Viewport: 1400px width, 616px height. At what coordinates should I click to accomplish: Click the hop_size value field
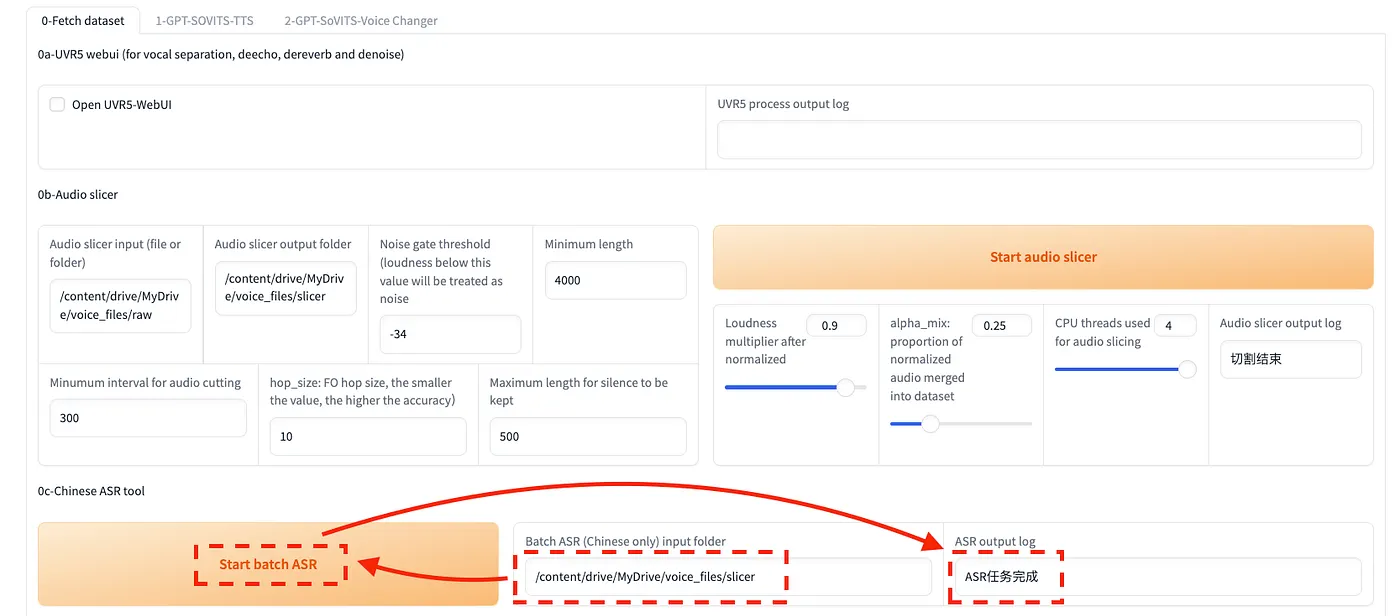pos(368,436)
